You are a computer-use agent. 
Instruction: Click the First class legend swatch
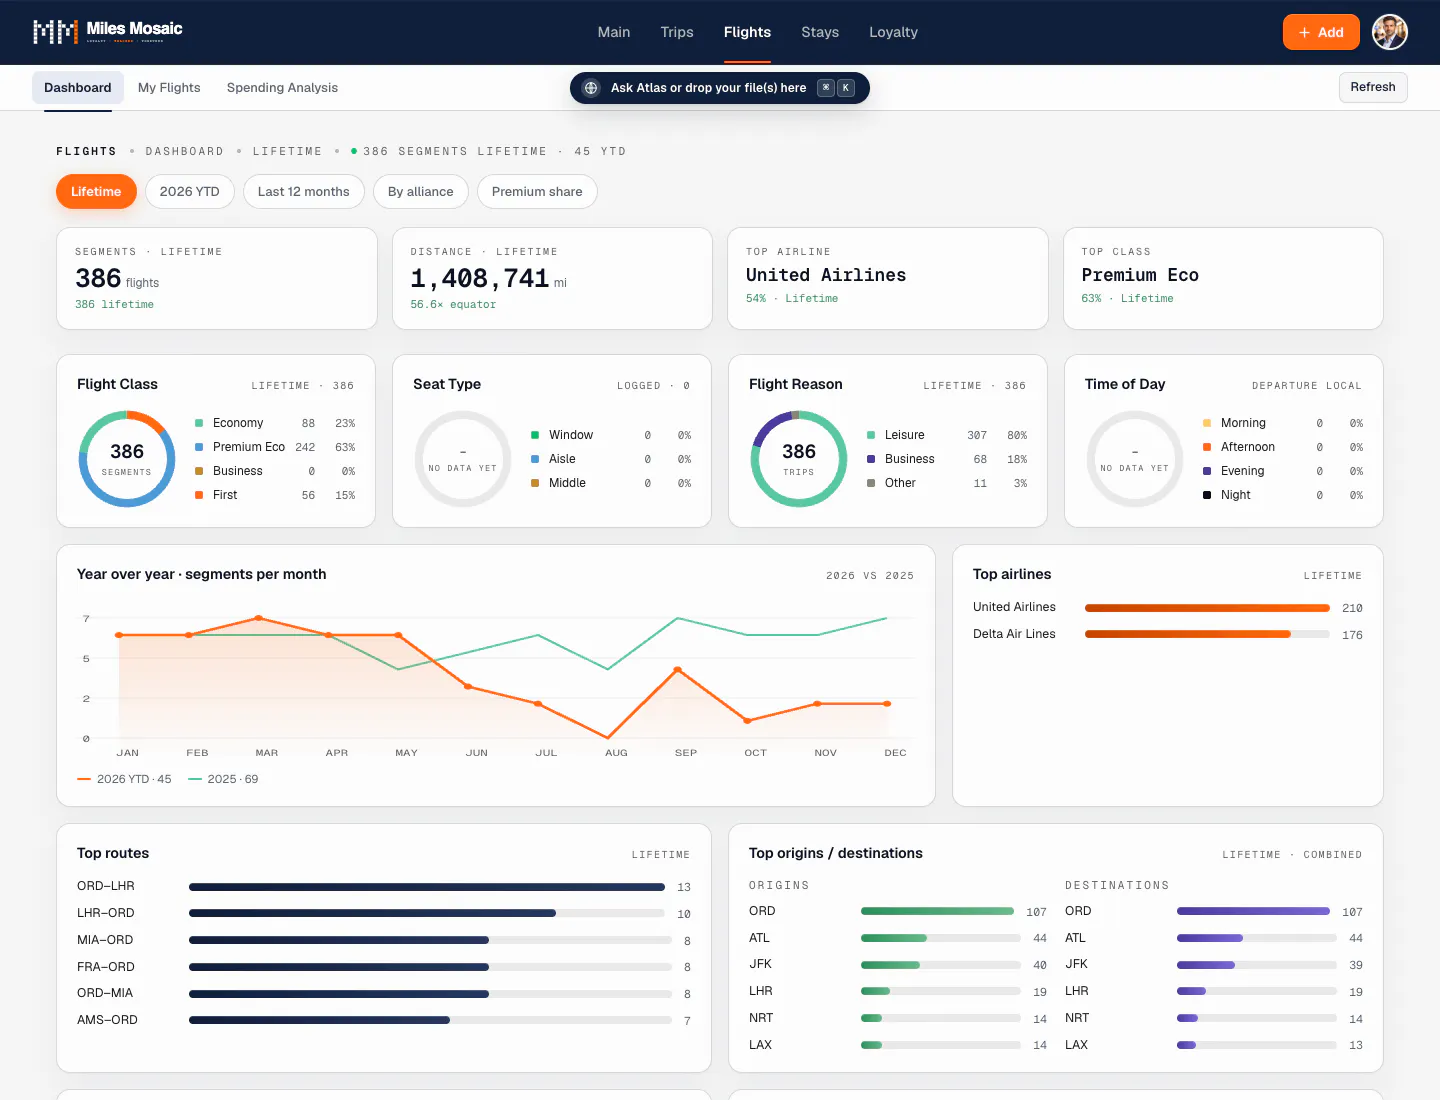[199, 495]
